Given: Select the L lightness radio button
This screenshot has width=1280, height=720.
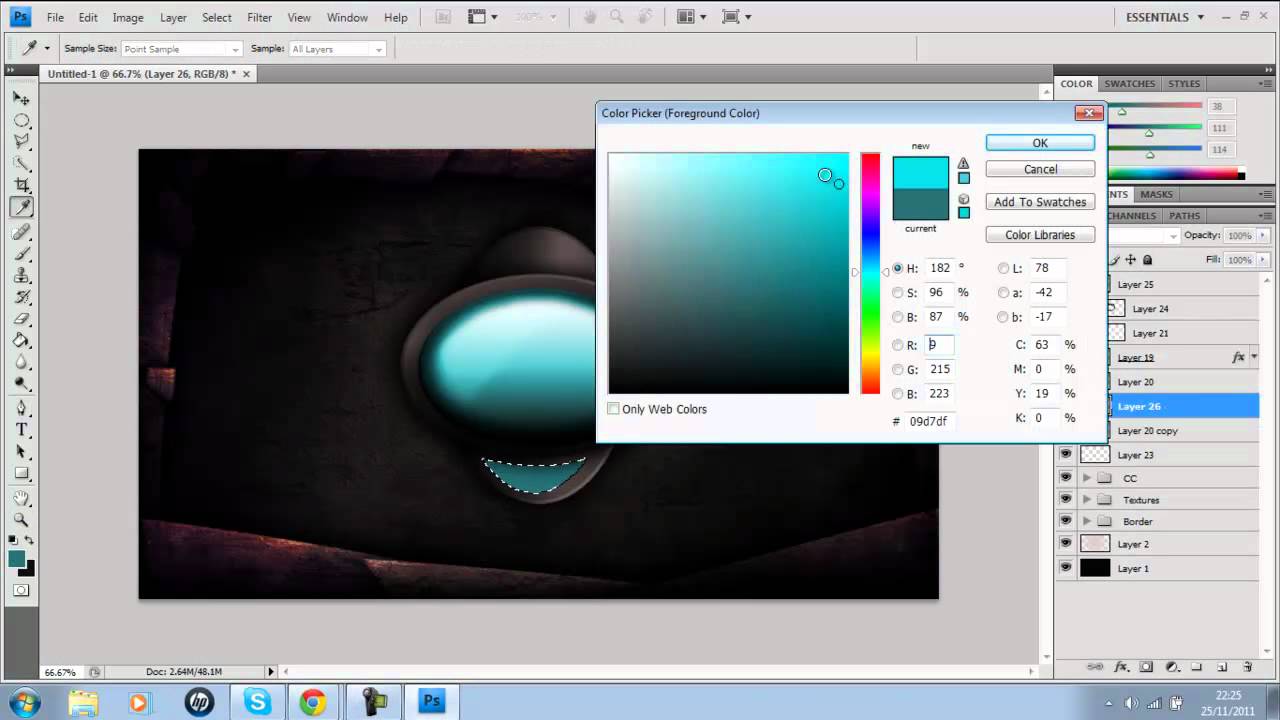Looking at the screenshot, I should click(1003, 268).
